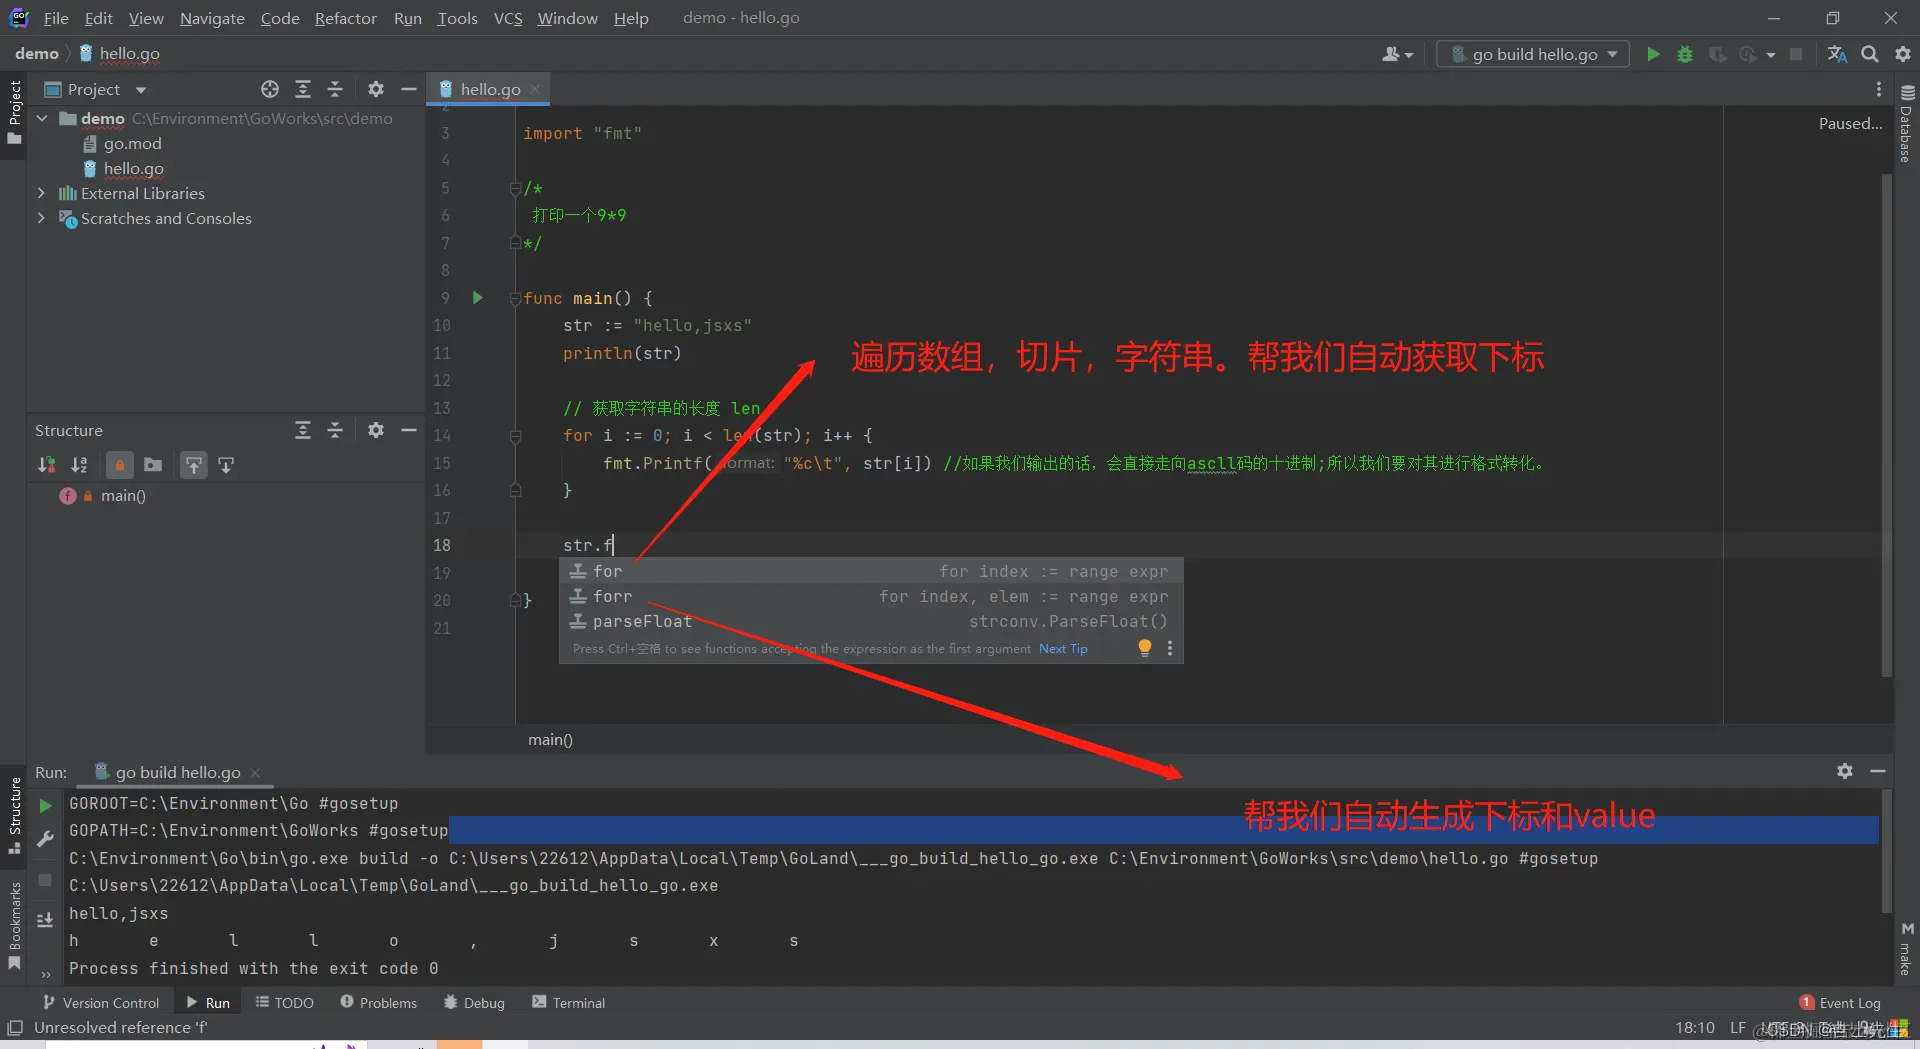Image resolution: width=1920 pixels, height=1049 pixels.
Task: Open editor tab options menu
Action: point(1879,89)
